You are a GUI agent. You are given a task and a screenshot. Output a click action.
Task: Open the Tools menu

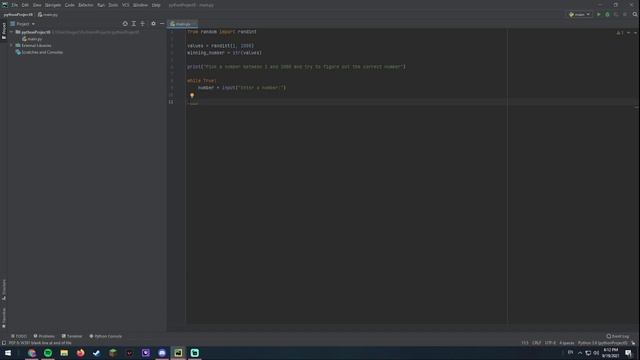[113, 5]
